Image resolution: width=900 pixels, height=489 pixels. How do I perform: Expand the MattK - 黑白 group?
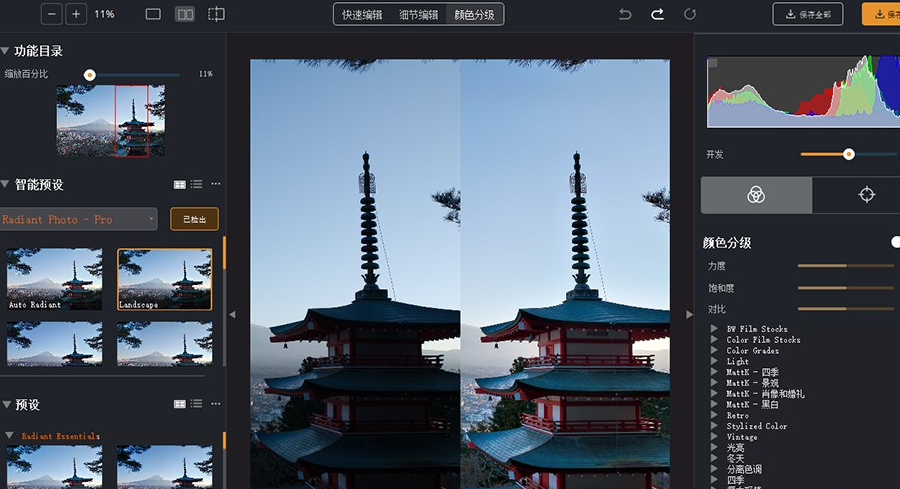point(714,405)
